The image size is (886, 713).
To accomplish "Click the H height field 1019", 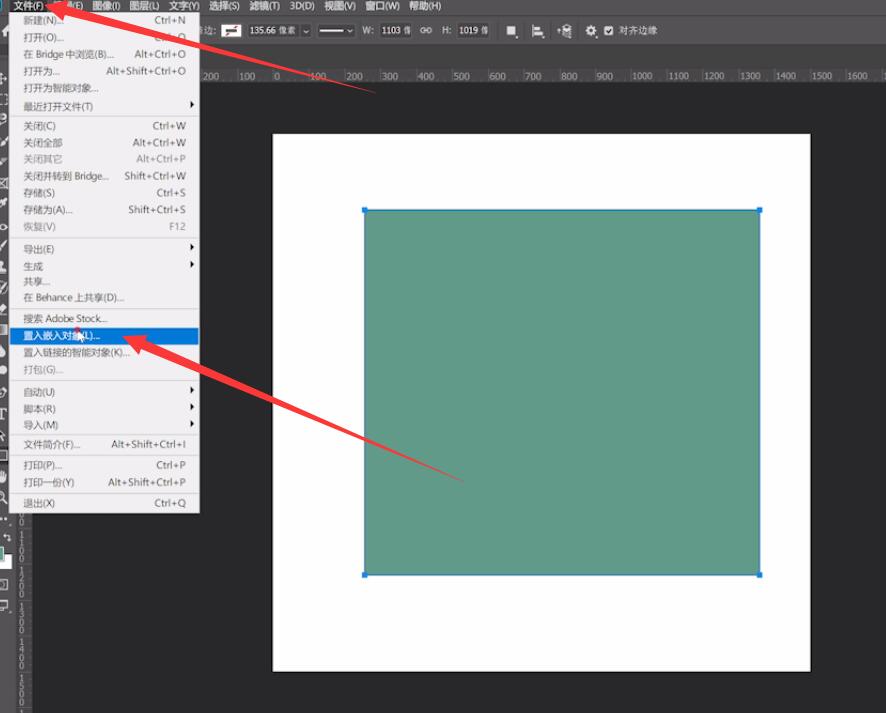I will [x=473, y=31].
